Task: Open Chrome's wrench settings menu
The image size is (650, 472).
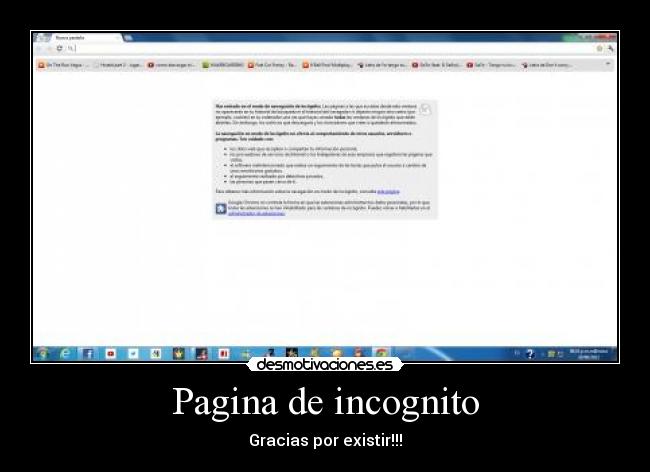Action: pos(610,49)
